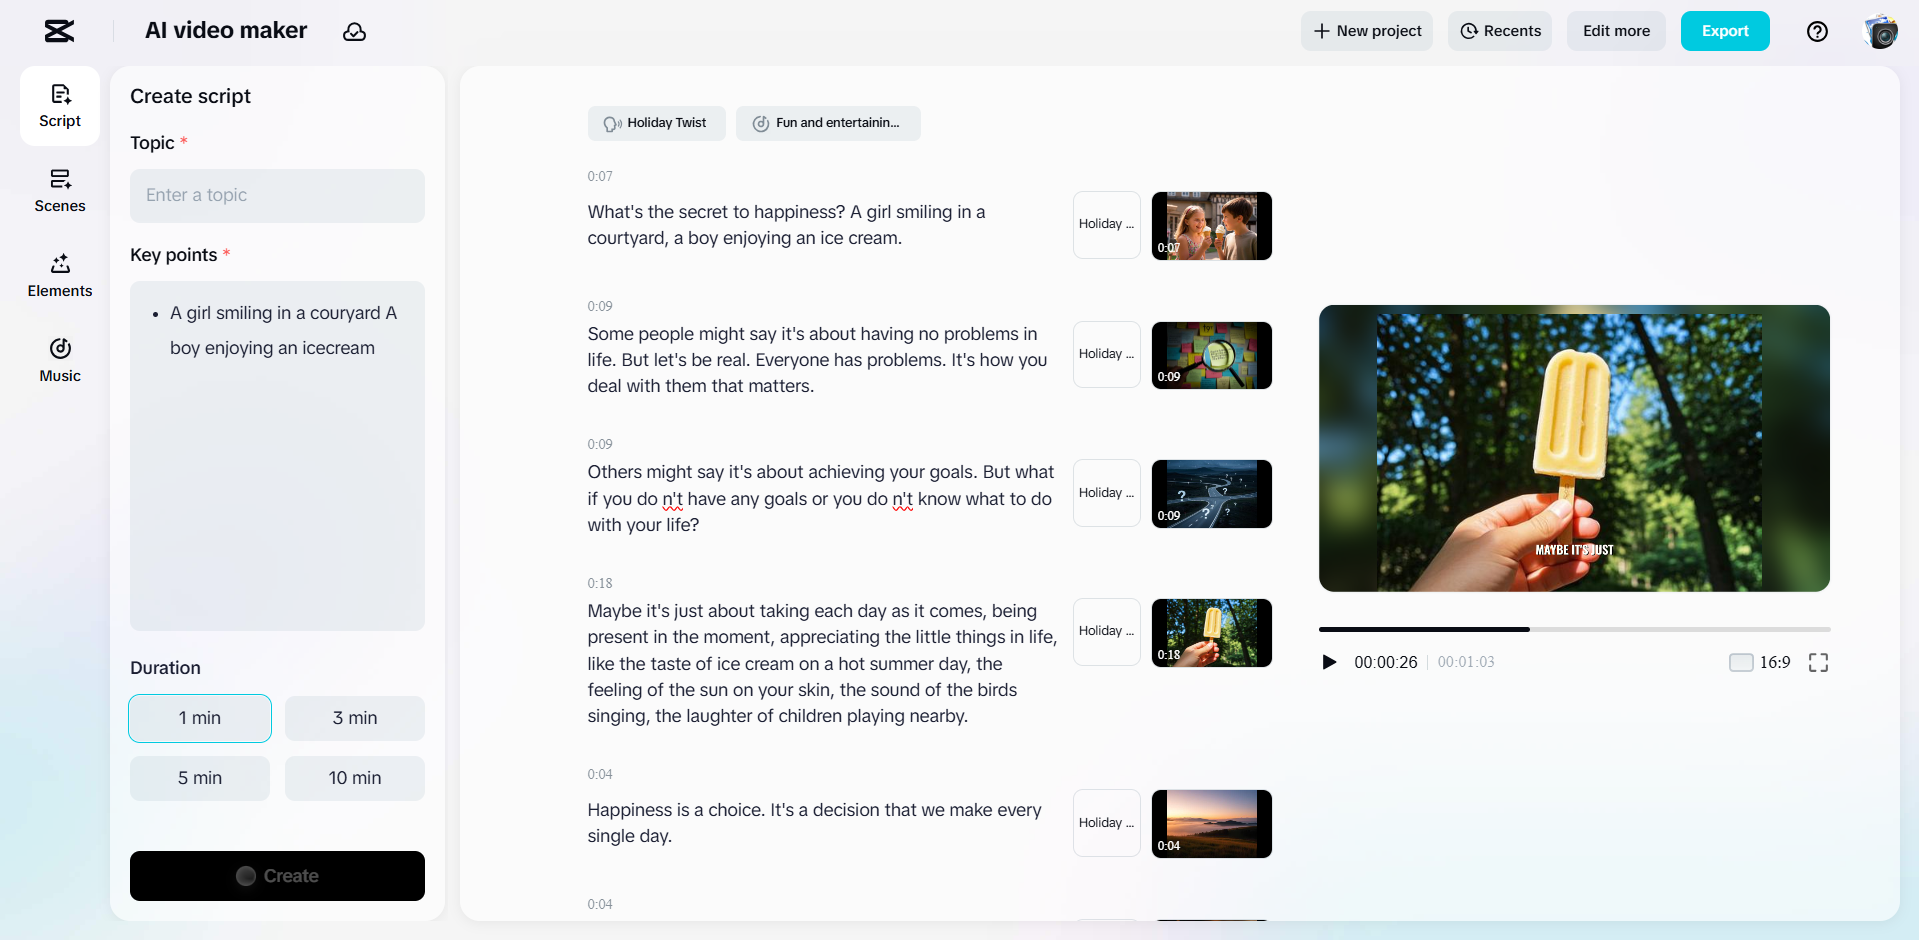Viewport: 1919px width, 940px height.
Task: Toggle the checkbox next to 16:9 ratio
Action: tap(1738, 662)
